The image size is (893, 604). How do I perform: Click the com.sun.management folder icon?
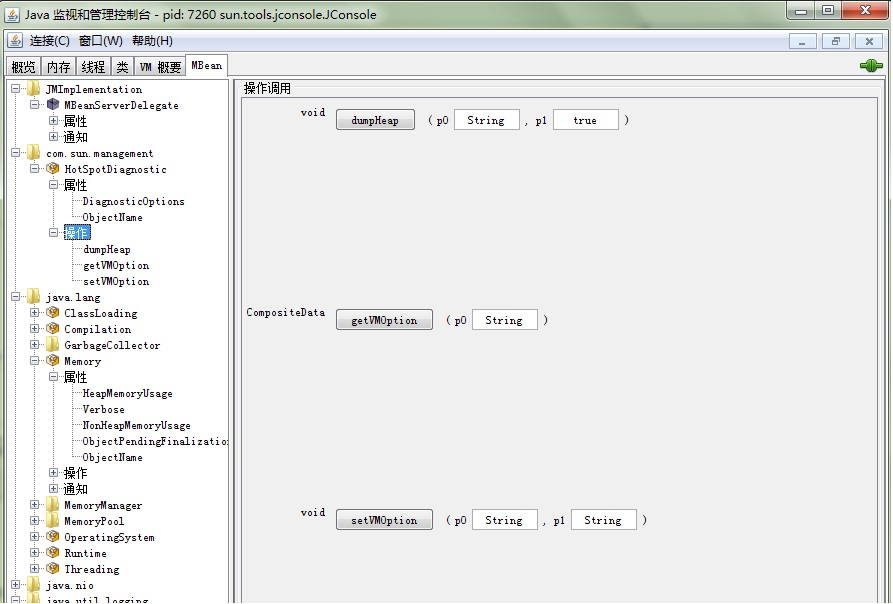click(34, 153)
